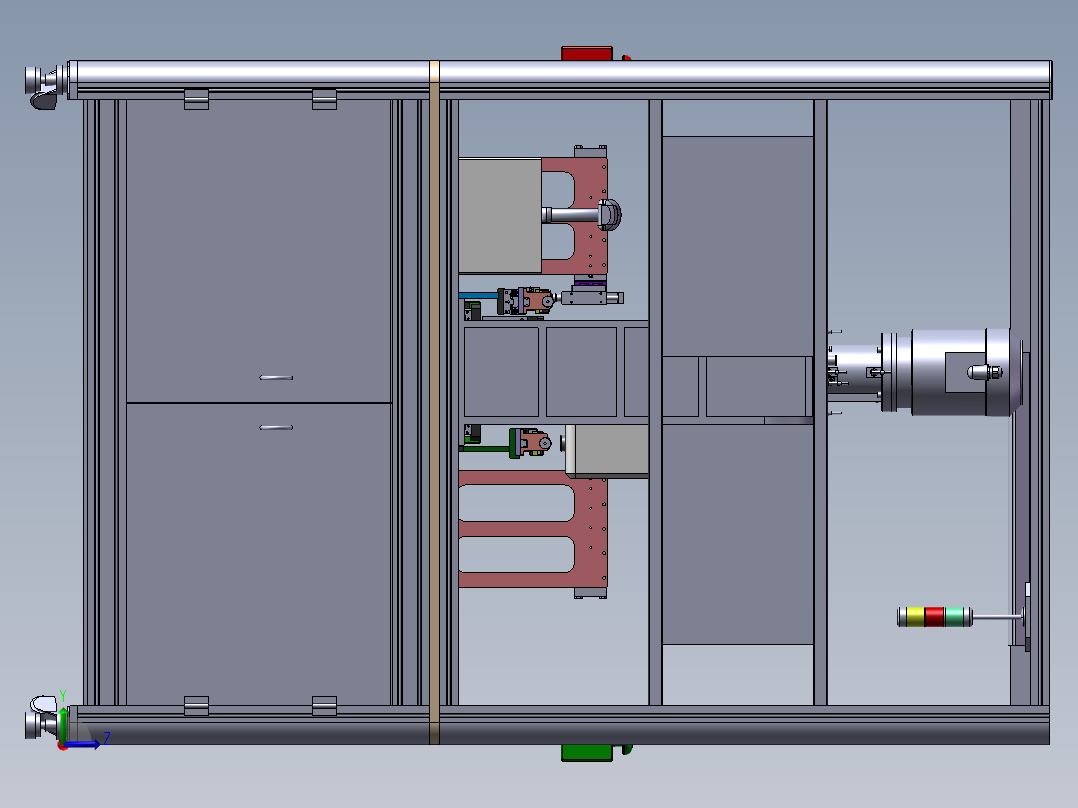Select the red block on top rail
Image resolution: width=1078 pixels, height=808 pixels.
586,54
